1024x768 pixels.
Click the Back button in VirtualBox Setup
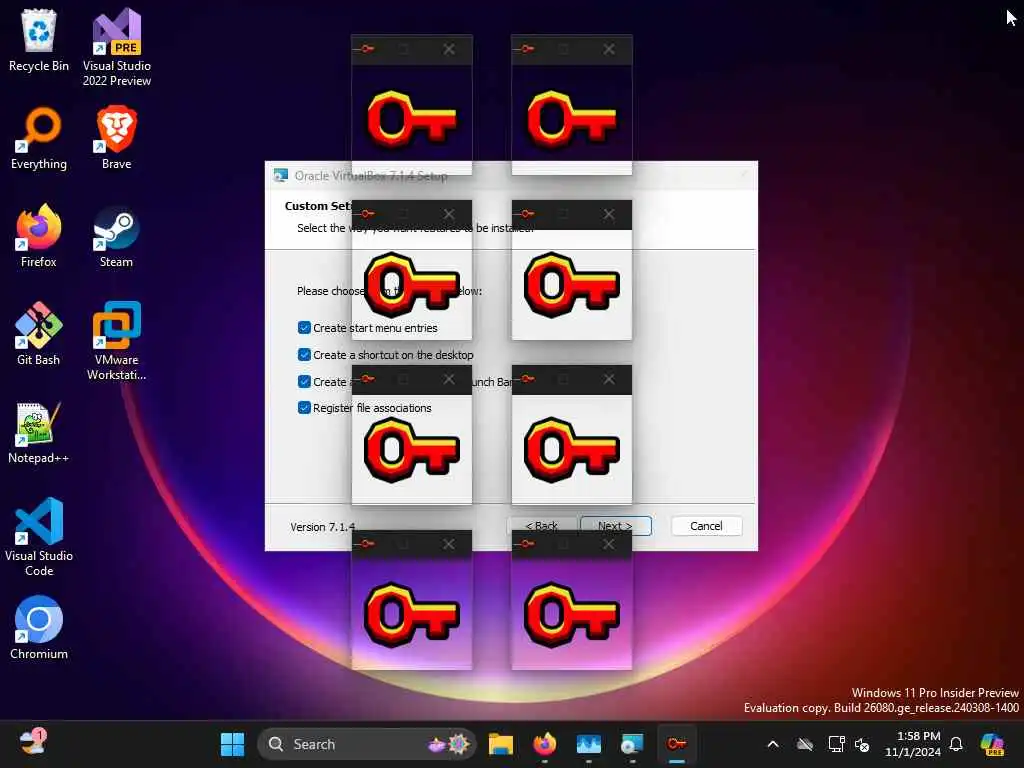(542, 526)
